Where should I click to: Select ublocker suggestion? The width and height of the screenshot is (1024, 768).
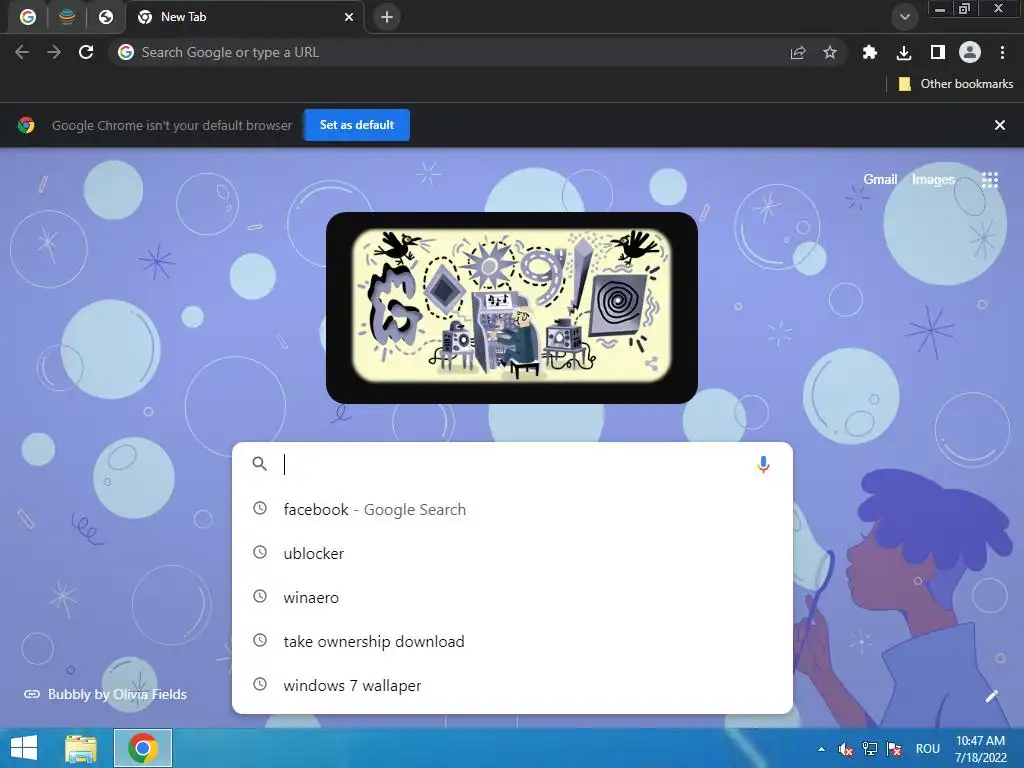point(513,553)
